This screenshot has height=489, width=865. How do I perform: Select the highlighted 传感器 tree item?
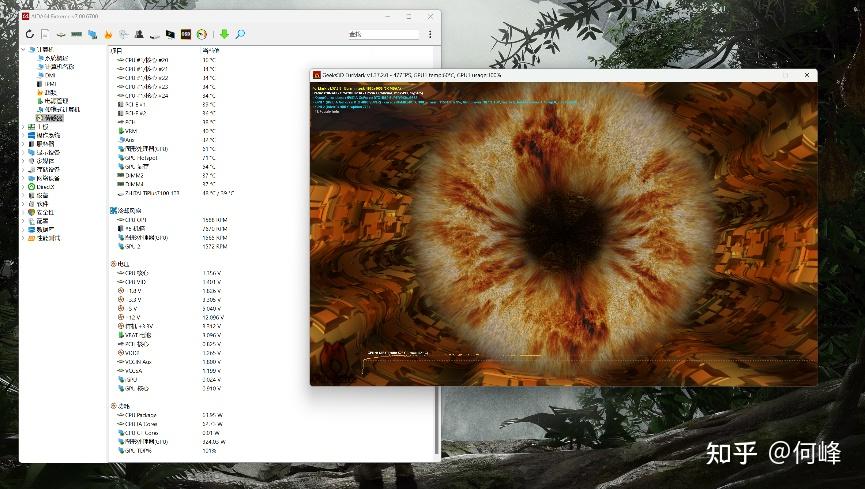pyautogui.click(x=54, y=118)
